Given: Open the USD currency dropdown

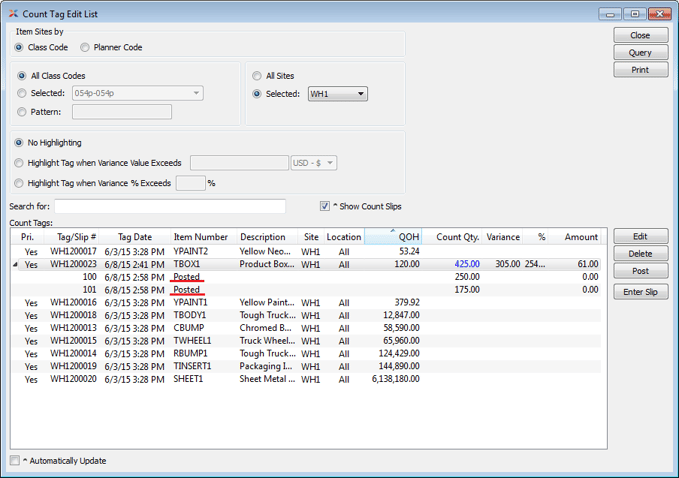Looking at the screenshot, I should pos(313,163).
